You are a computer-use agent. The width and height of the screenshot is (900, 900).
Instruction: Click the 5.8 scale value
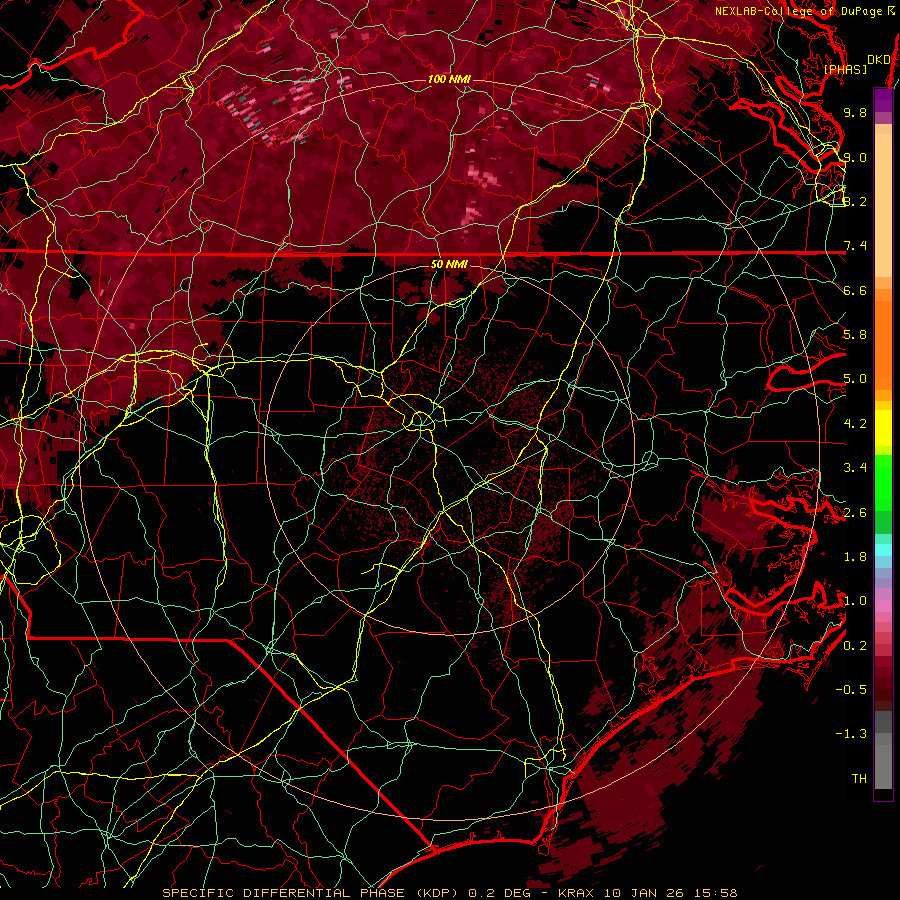pos(855,335)
